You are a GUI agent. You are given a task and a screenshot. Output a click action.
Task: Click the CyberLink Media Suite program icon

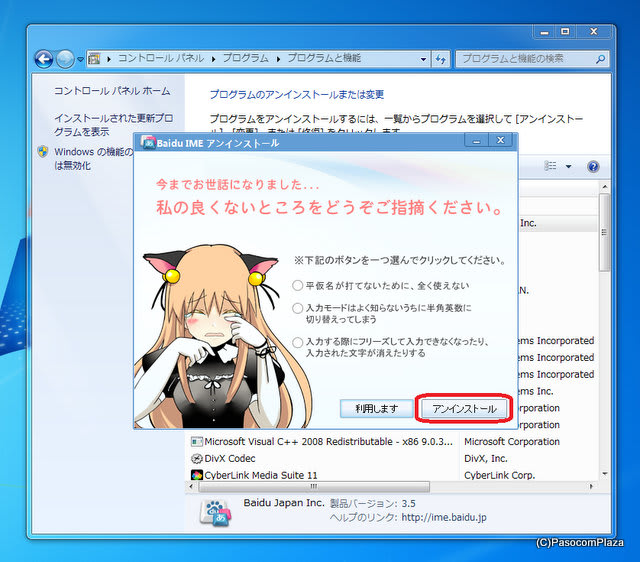pyautogui.click(x=197, y=475)
